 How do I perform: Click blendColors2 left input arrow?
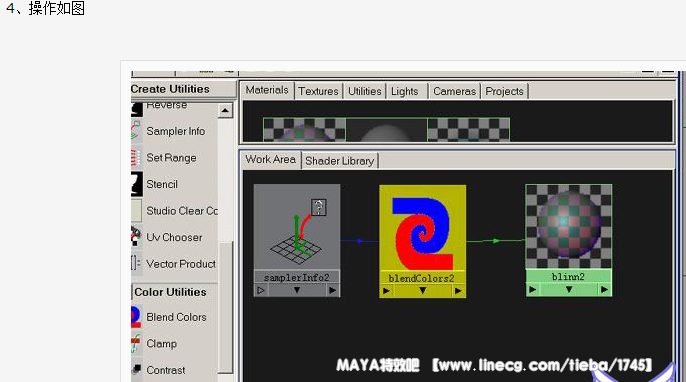click(x=386, y=291)
